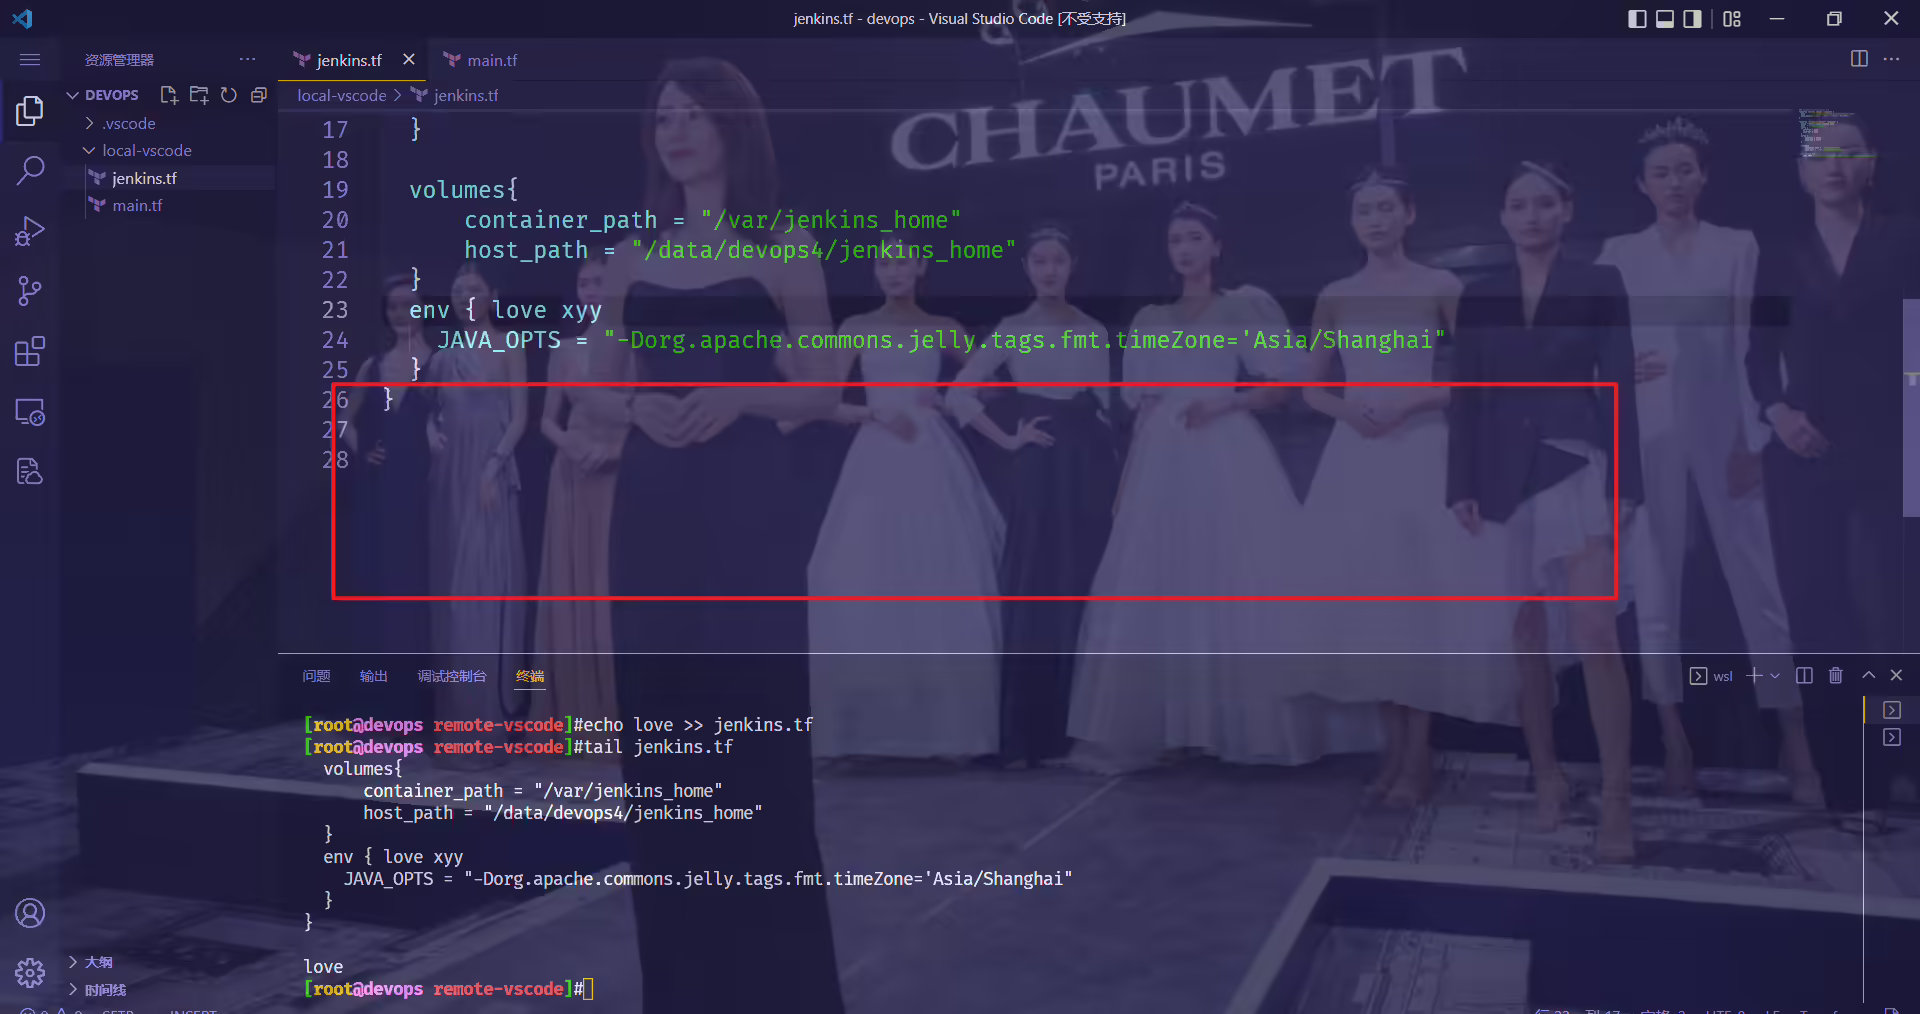Click explorer title 资源管理器

tap(119, 60)
